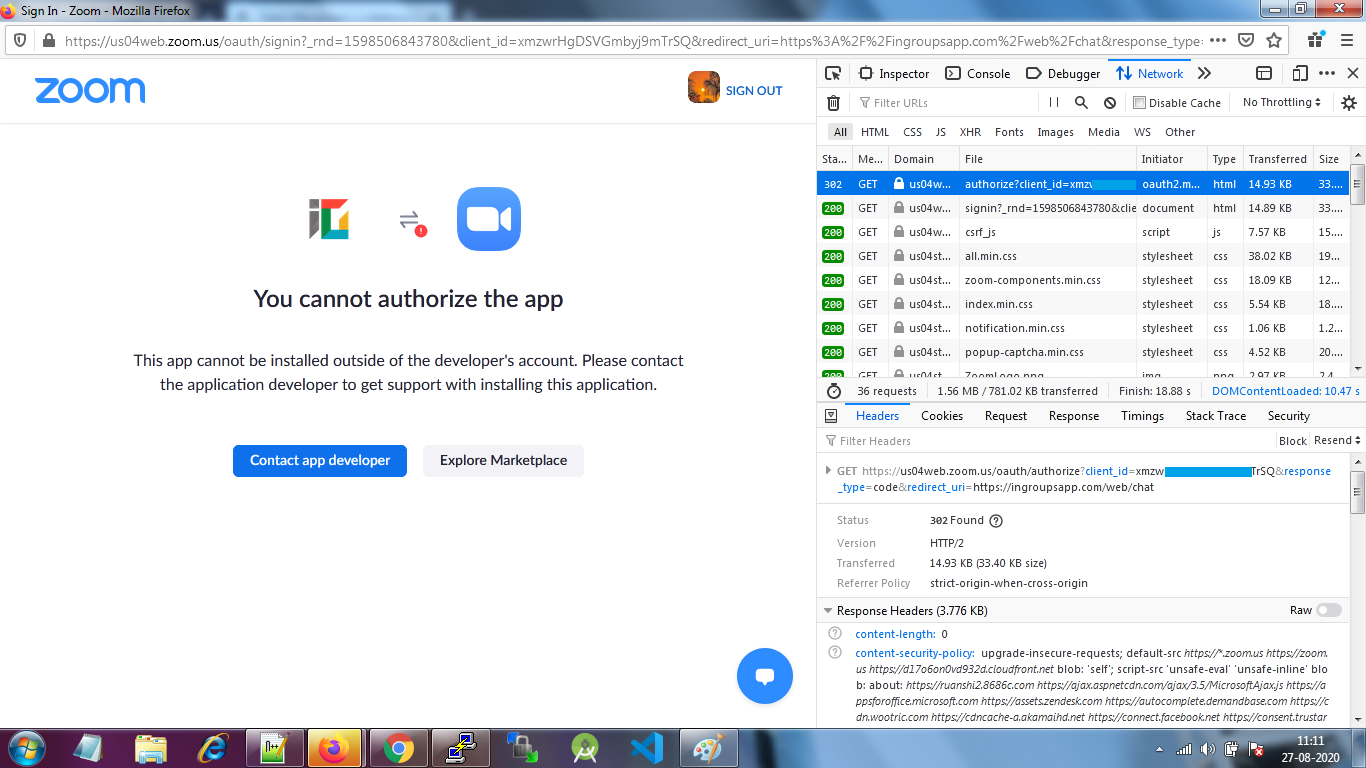Filter network requests by Images

point(1055,132)
